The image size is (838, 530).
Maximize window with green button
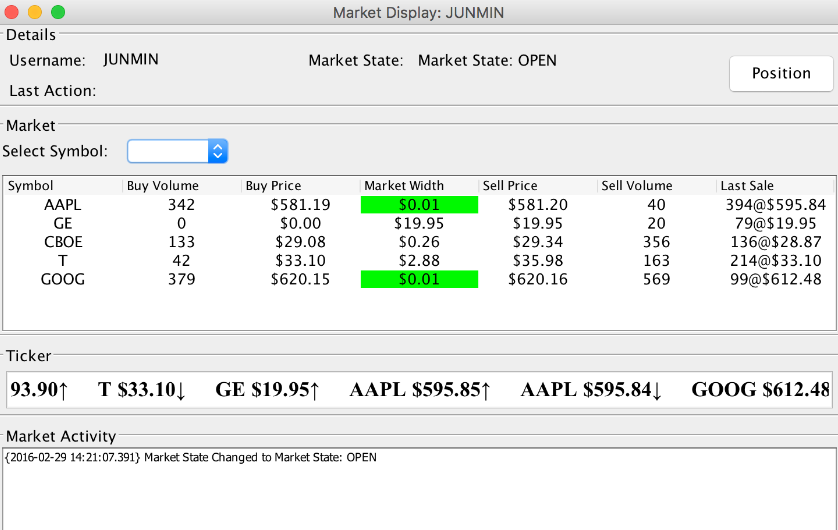click(x=58, y=12)
